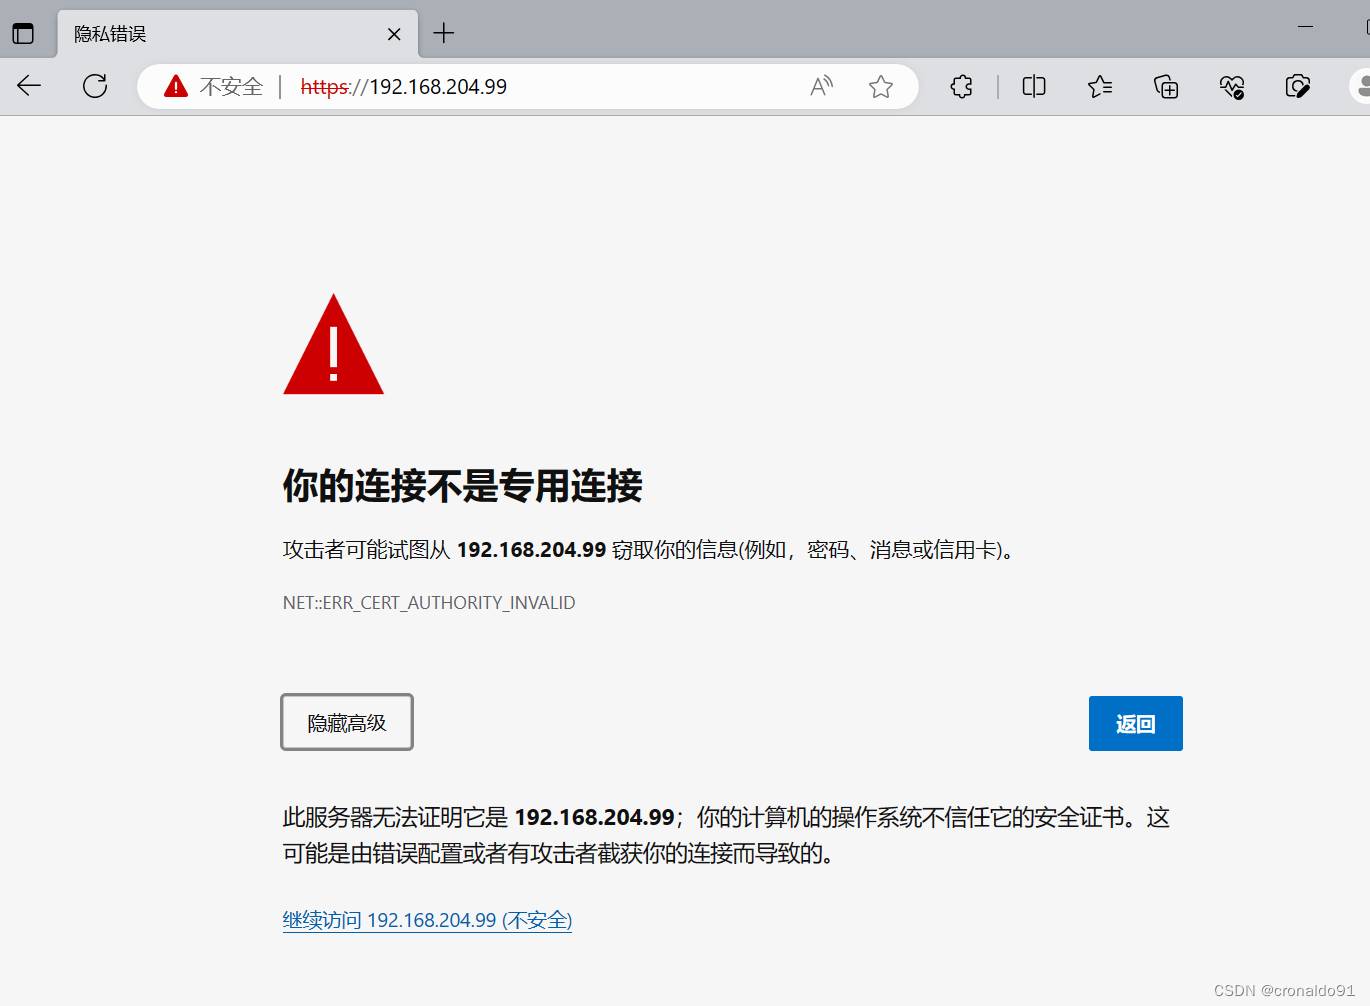Refresh the page

click(95, 86)
